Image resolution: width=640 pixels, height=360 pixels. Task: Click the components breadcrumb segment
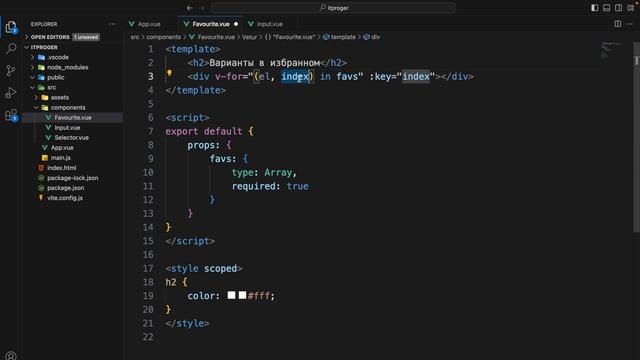(x=163, y=37)
